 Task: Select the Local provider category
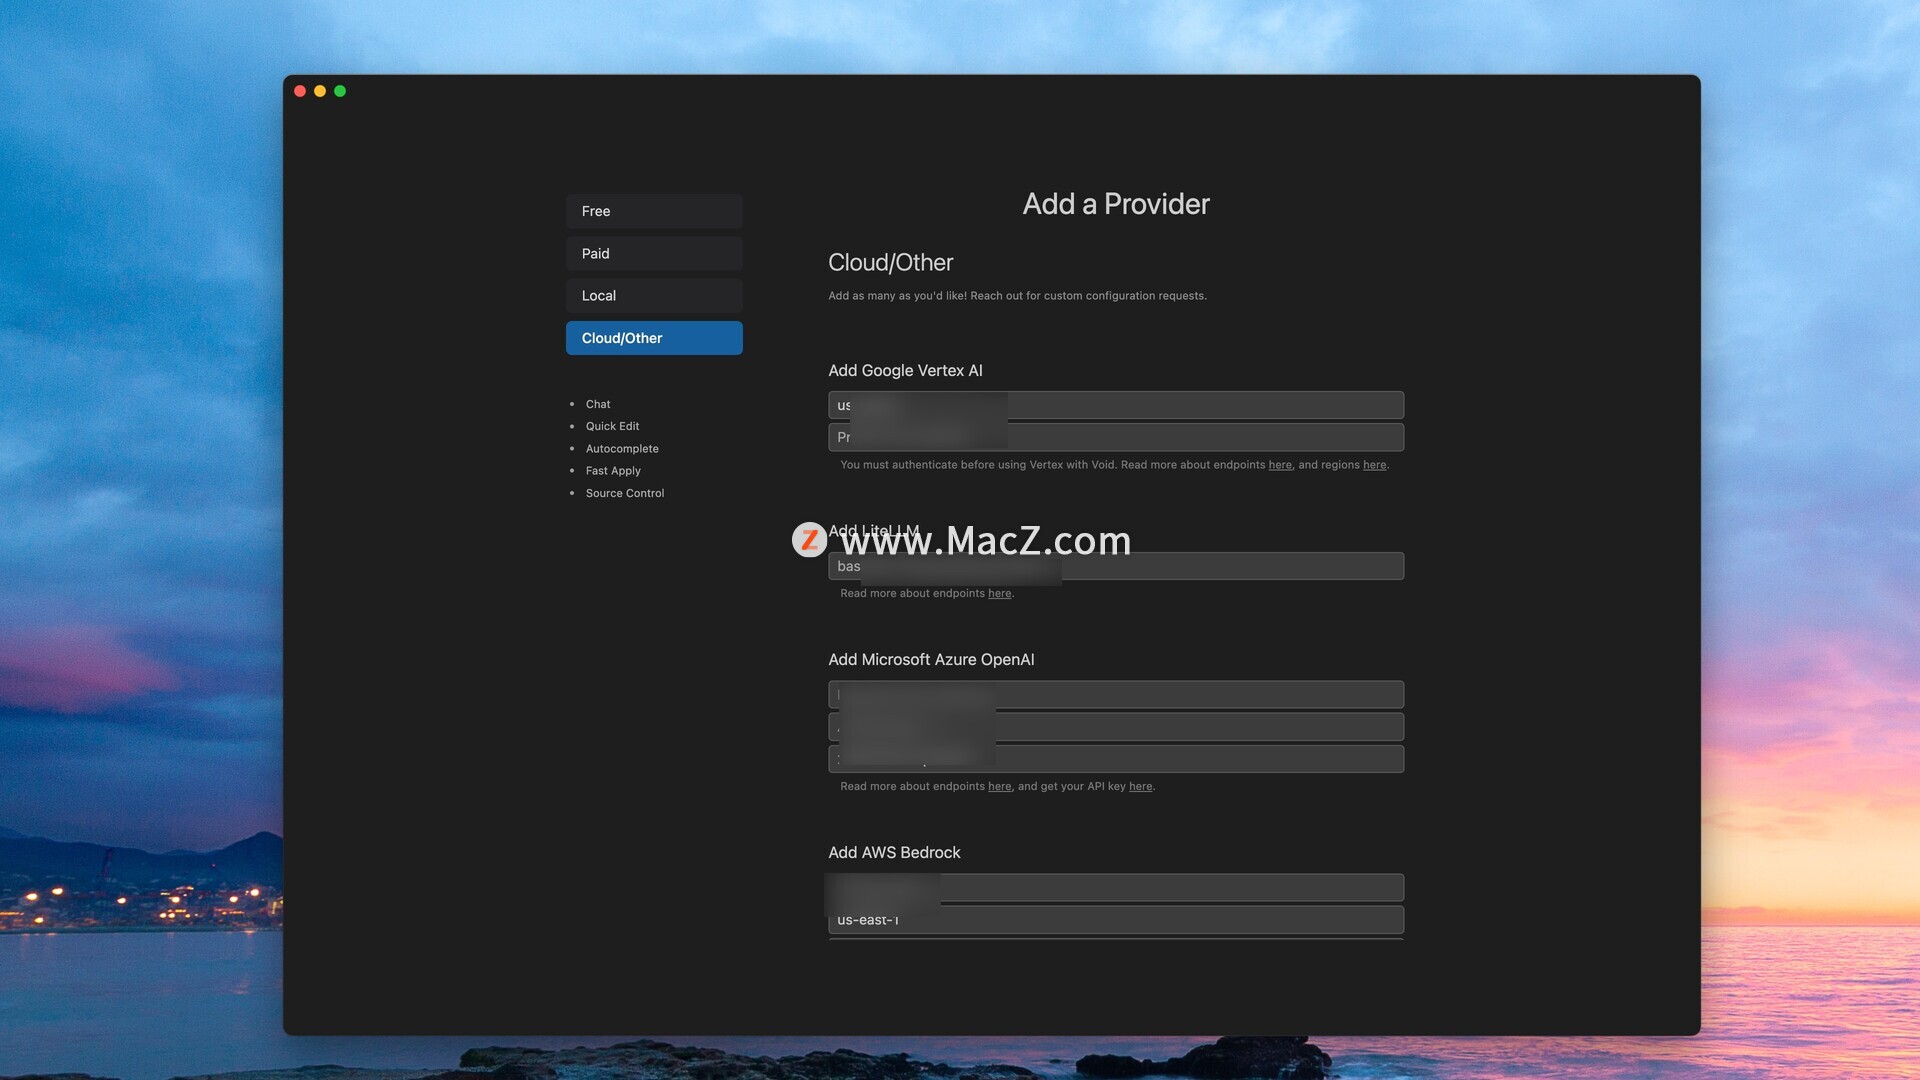(654, 296)
